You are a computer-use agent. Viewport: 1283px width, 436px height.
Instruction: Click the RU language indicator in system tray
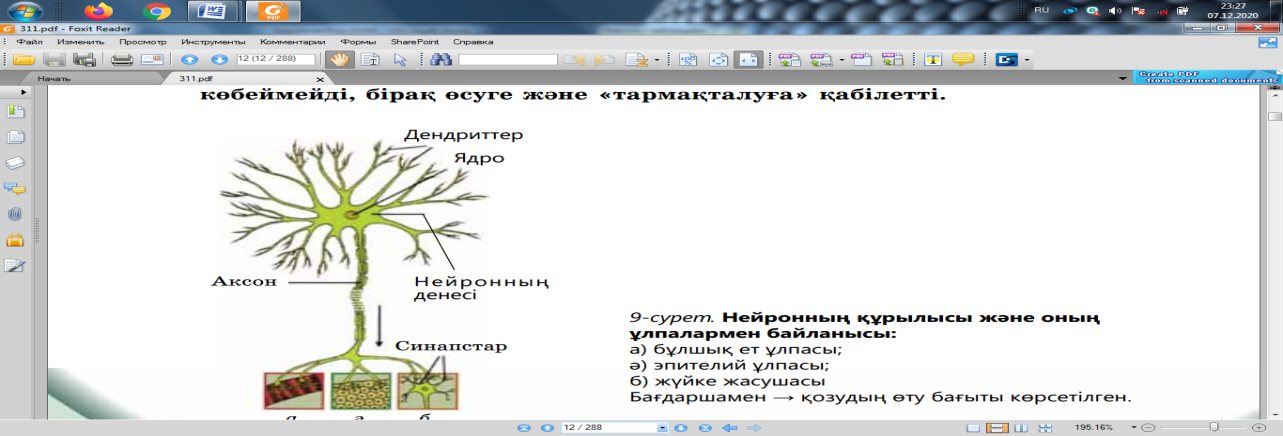pyautogui.click(x=1042, y=9)
